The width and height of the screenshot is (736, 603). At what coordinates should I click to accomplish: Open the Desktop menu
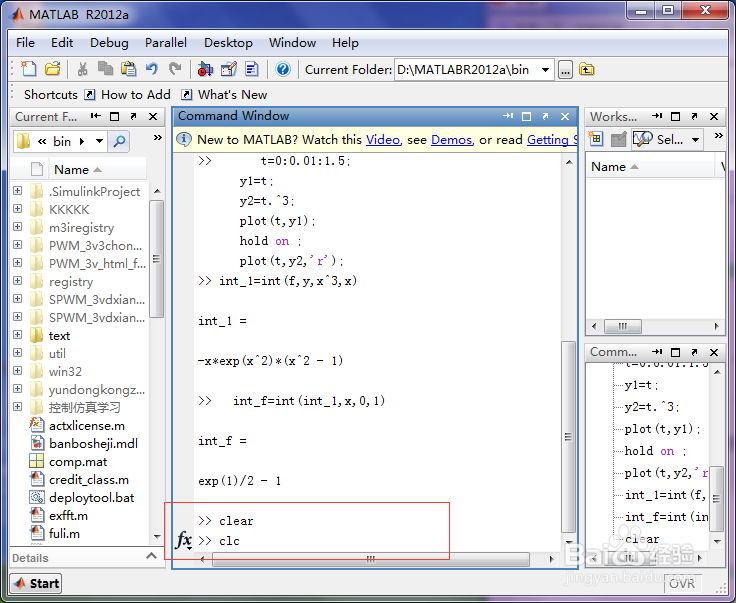point(228,43)
